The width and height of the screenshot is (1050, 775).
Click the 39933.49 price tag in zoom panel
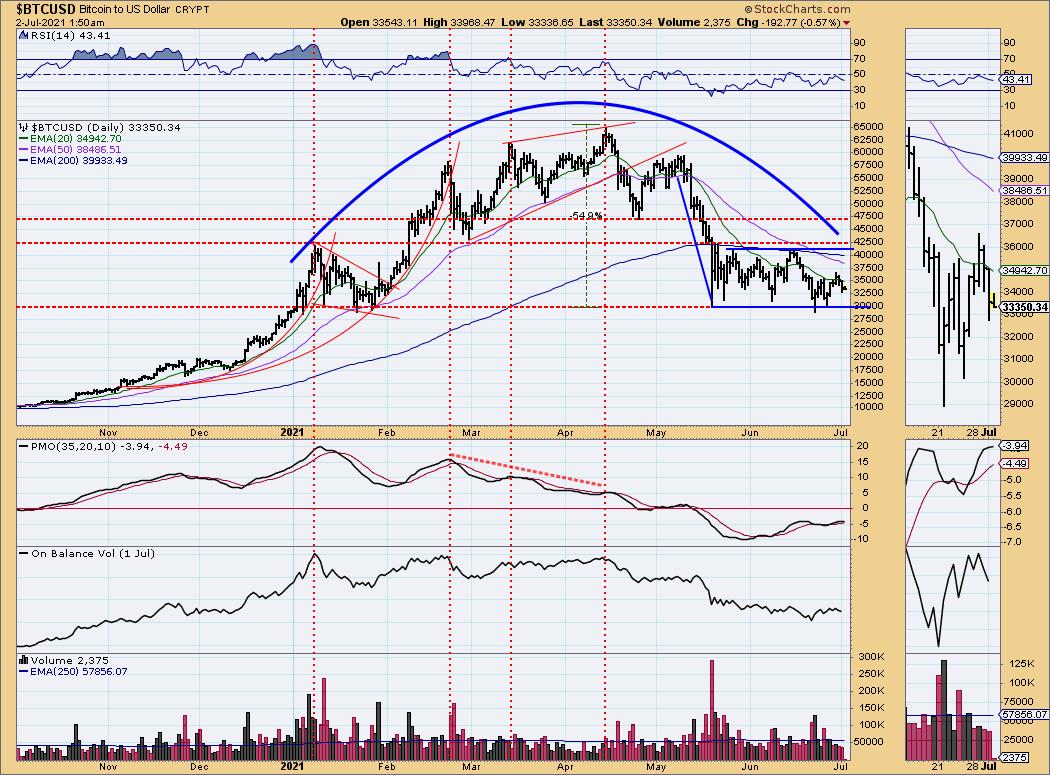pos(1025,158)
